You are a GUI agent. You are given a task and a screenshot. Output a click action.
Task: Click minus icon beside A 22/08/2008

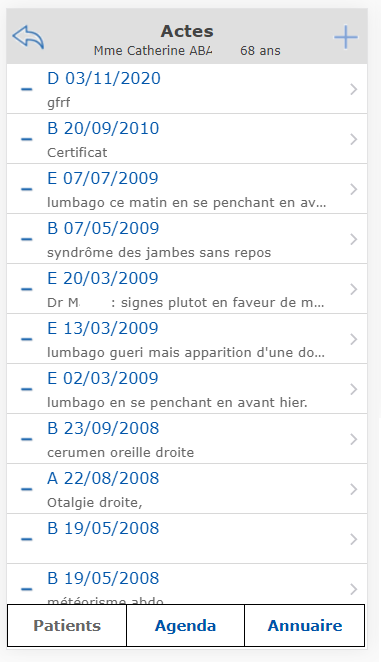[x=27, y=489]
